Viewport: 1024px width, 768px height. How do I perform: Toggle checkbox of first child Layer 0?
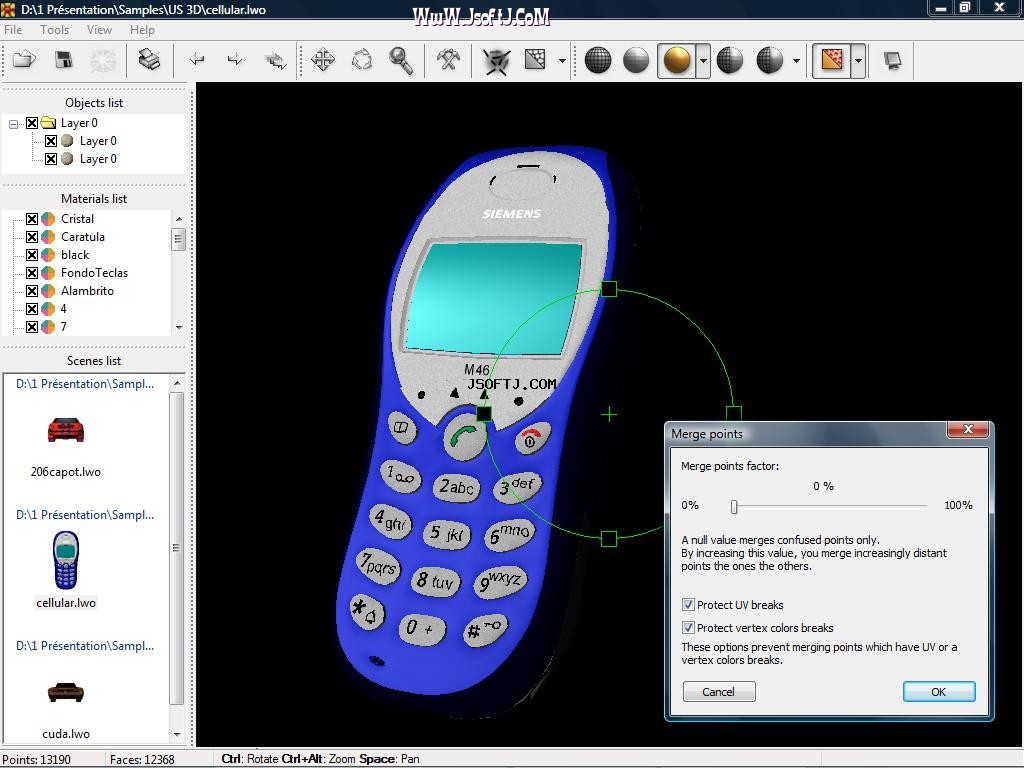pyautogui.click(x=51, y=141)
